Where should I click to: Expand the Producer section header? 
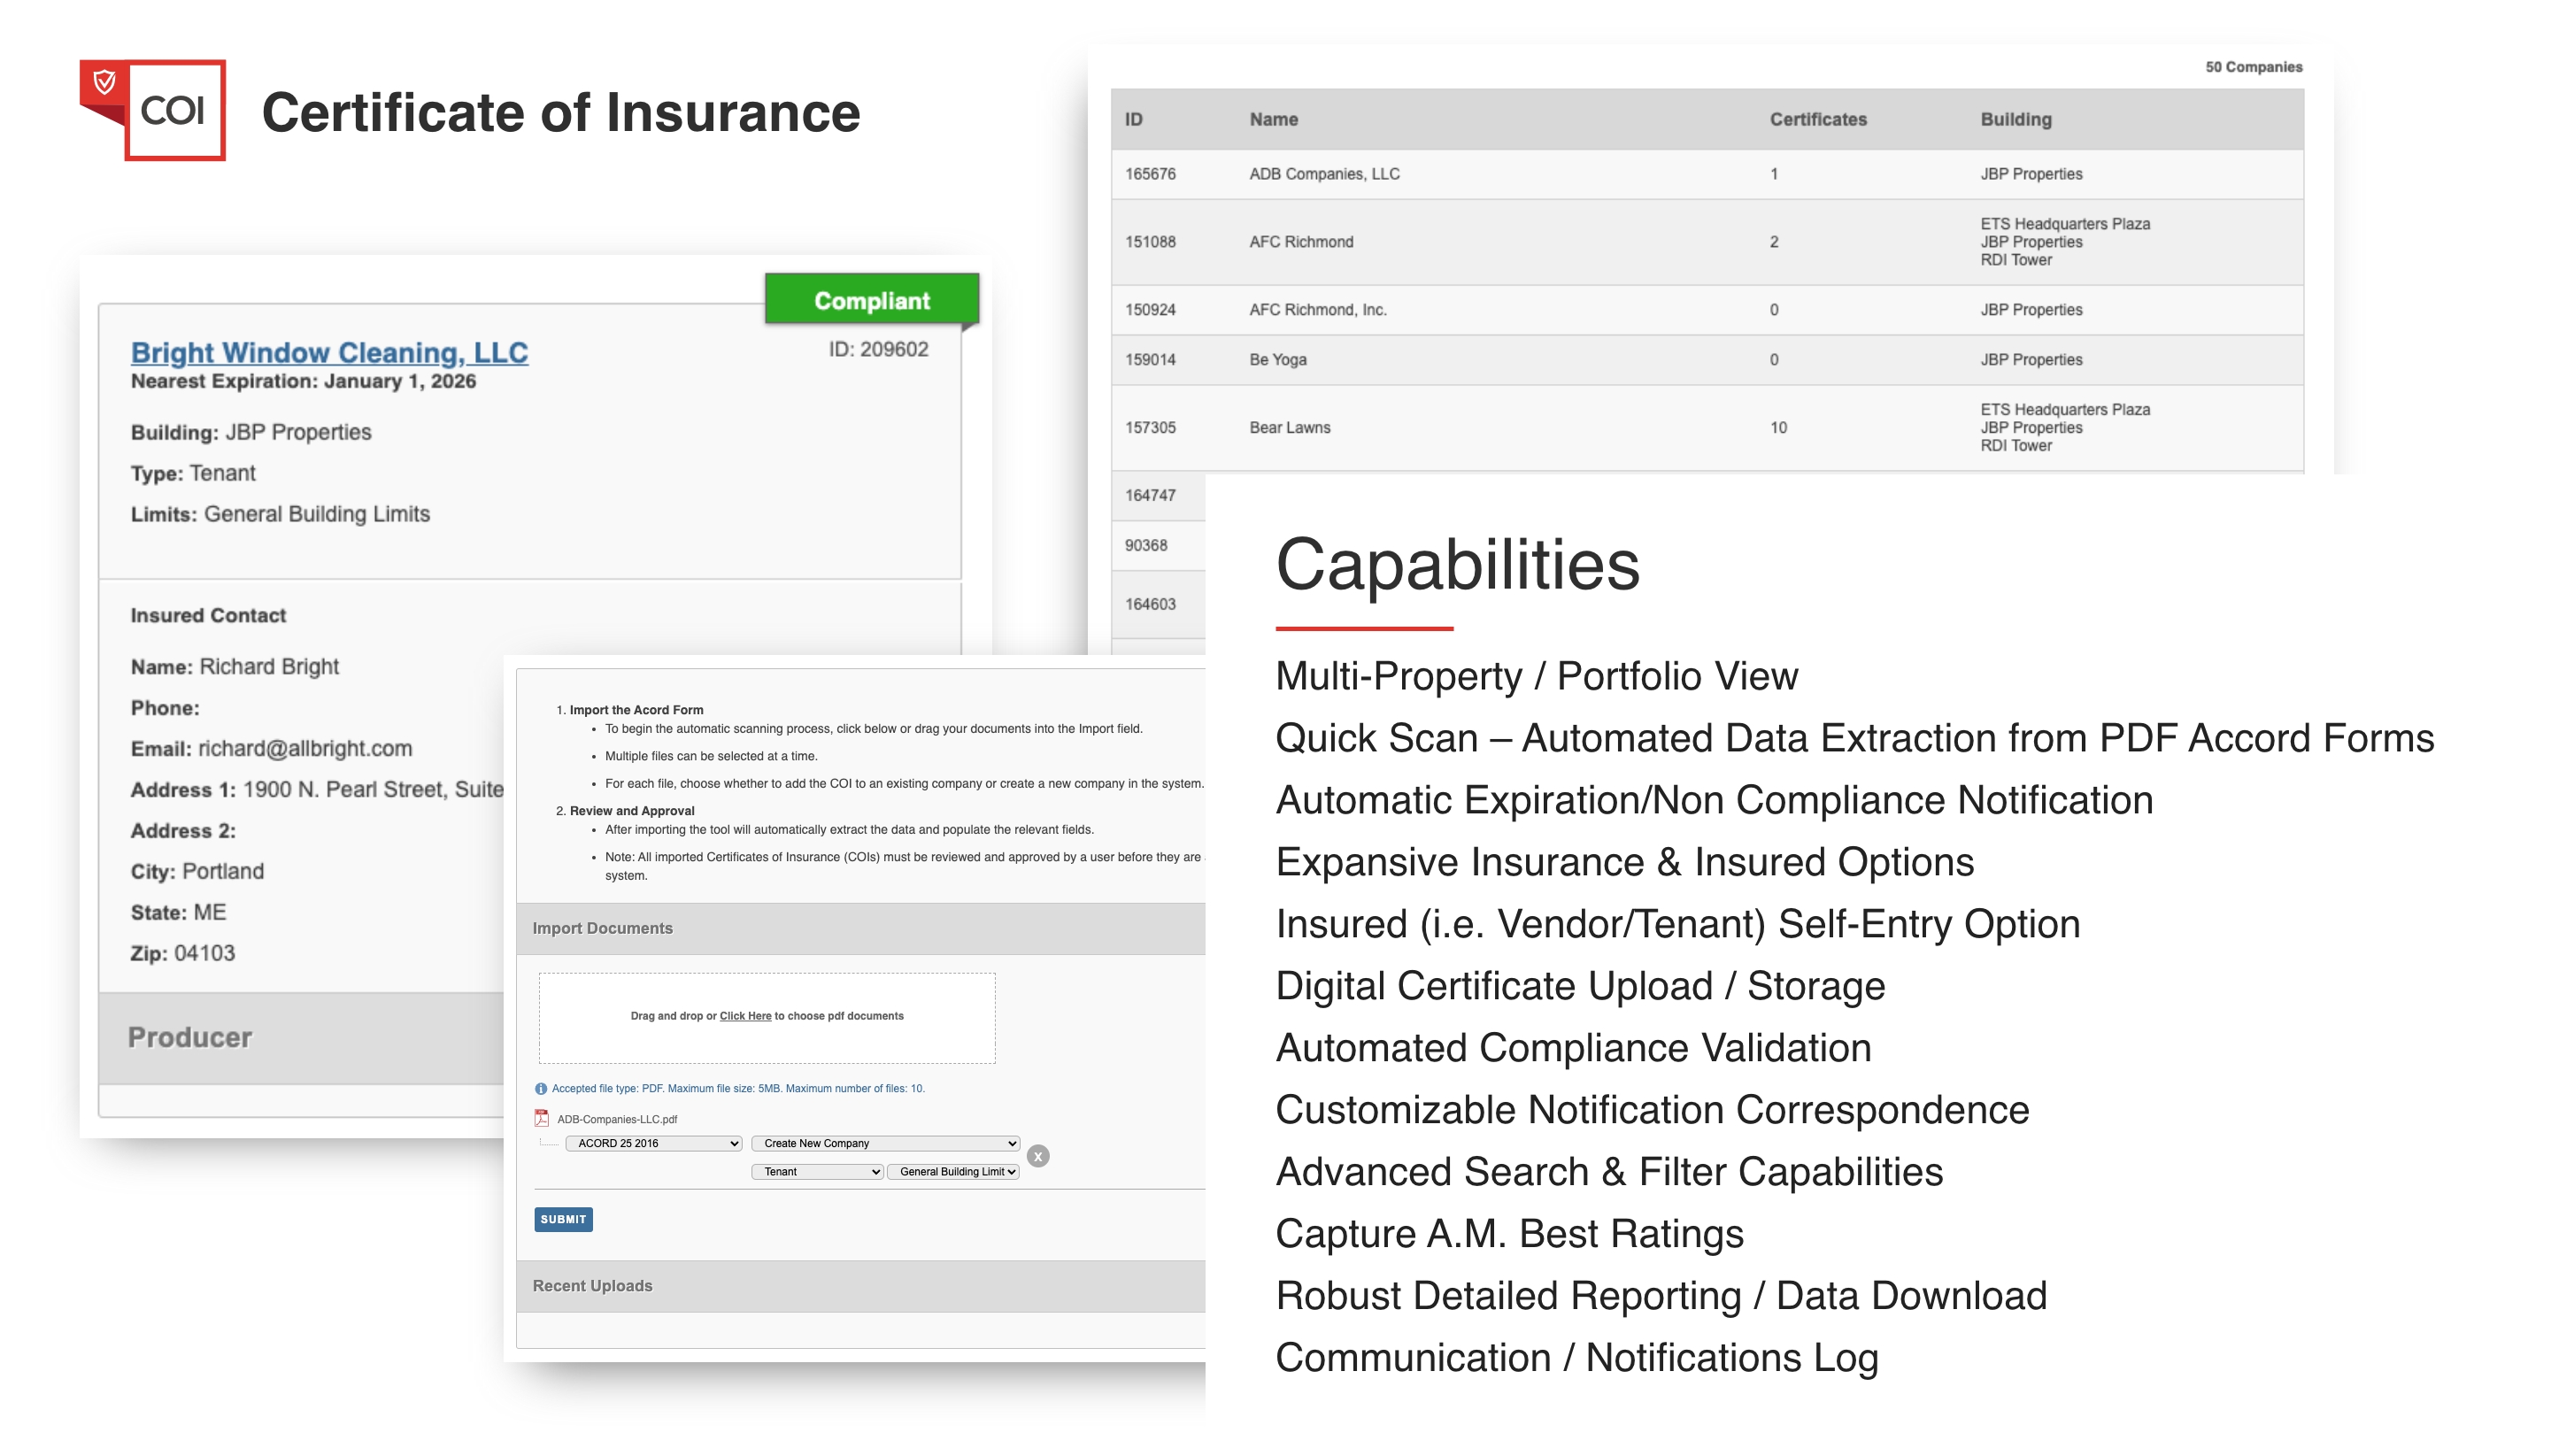tap(301, 1037)
